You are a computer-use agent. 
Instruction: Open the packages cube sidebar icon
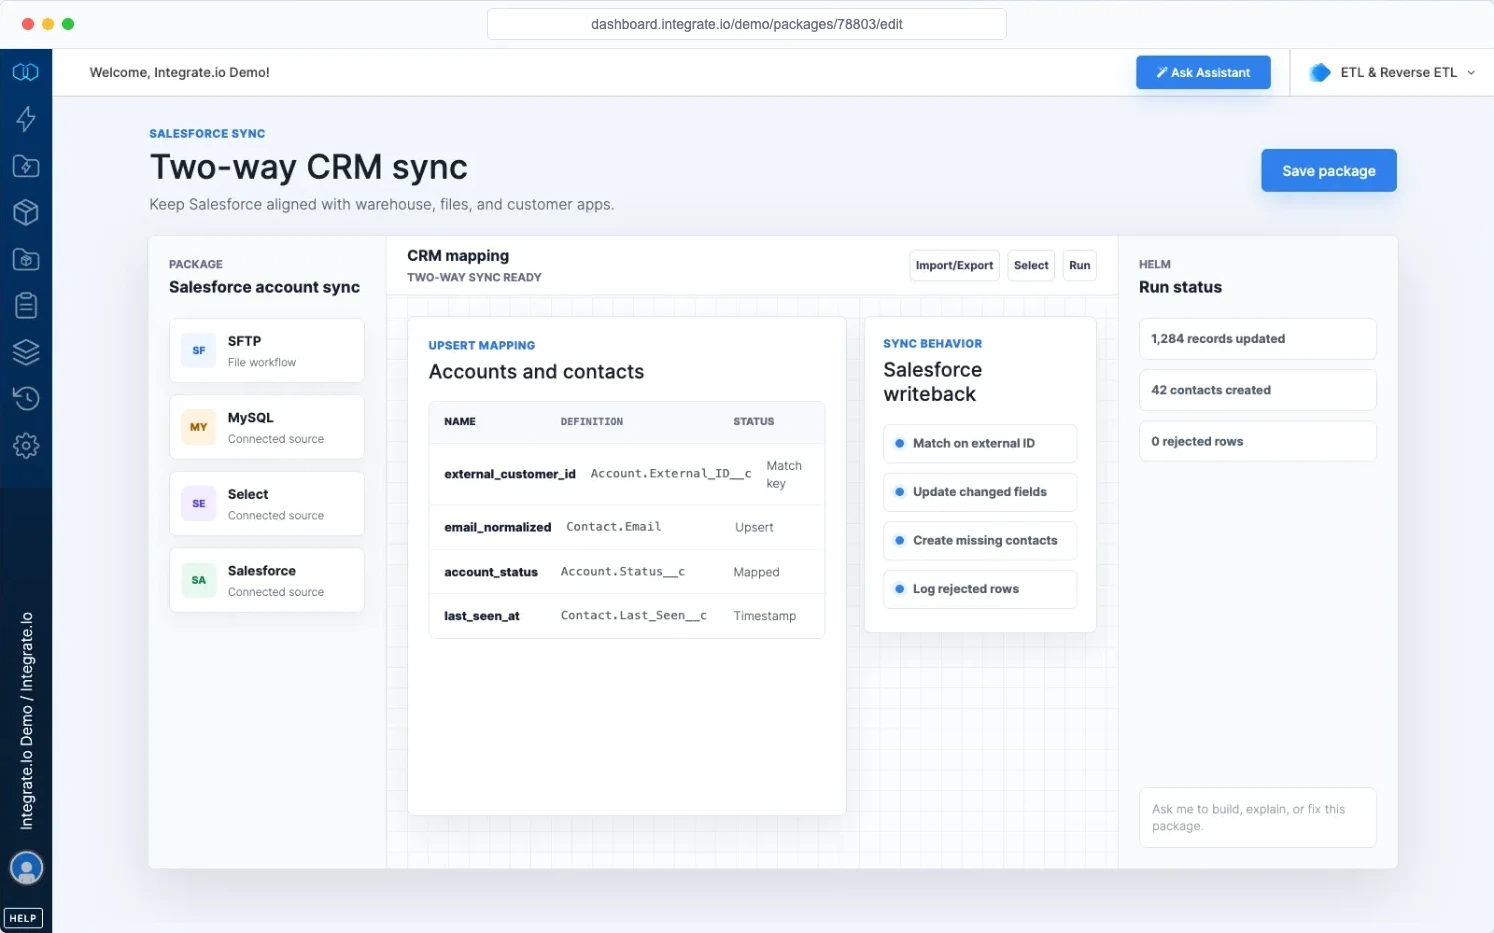(26, 212)
